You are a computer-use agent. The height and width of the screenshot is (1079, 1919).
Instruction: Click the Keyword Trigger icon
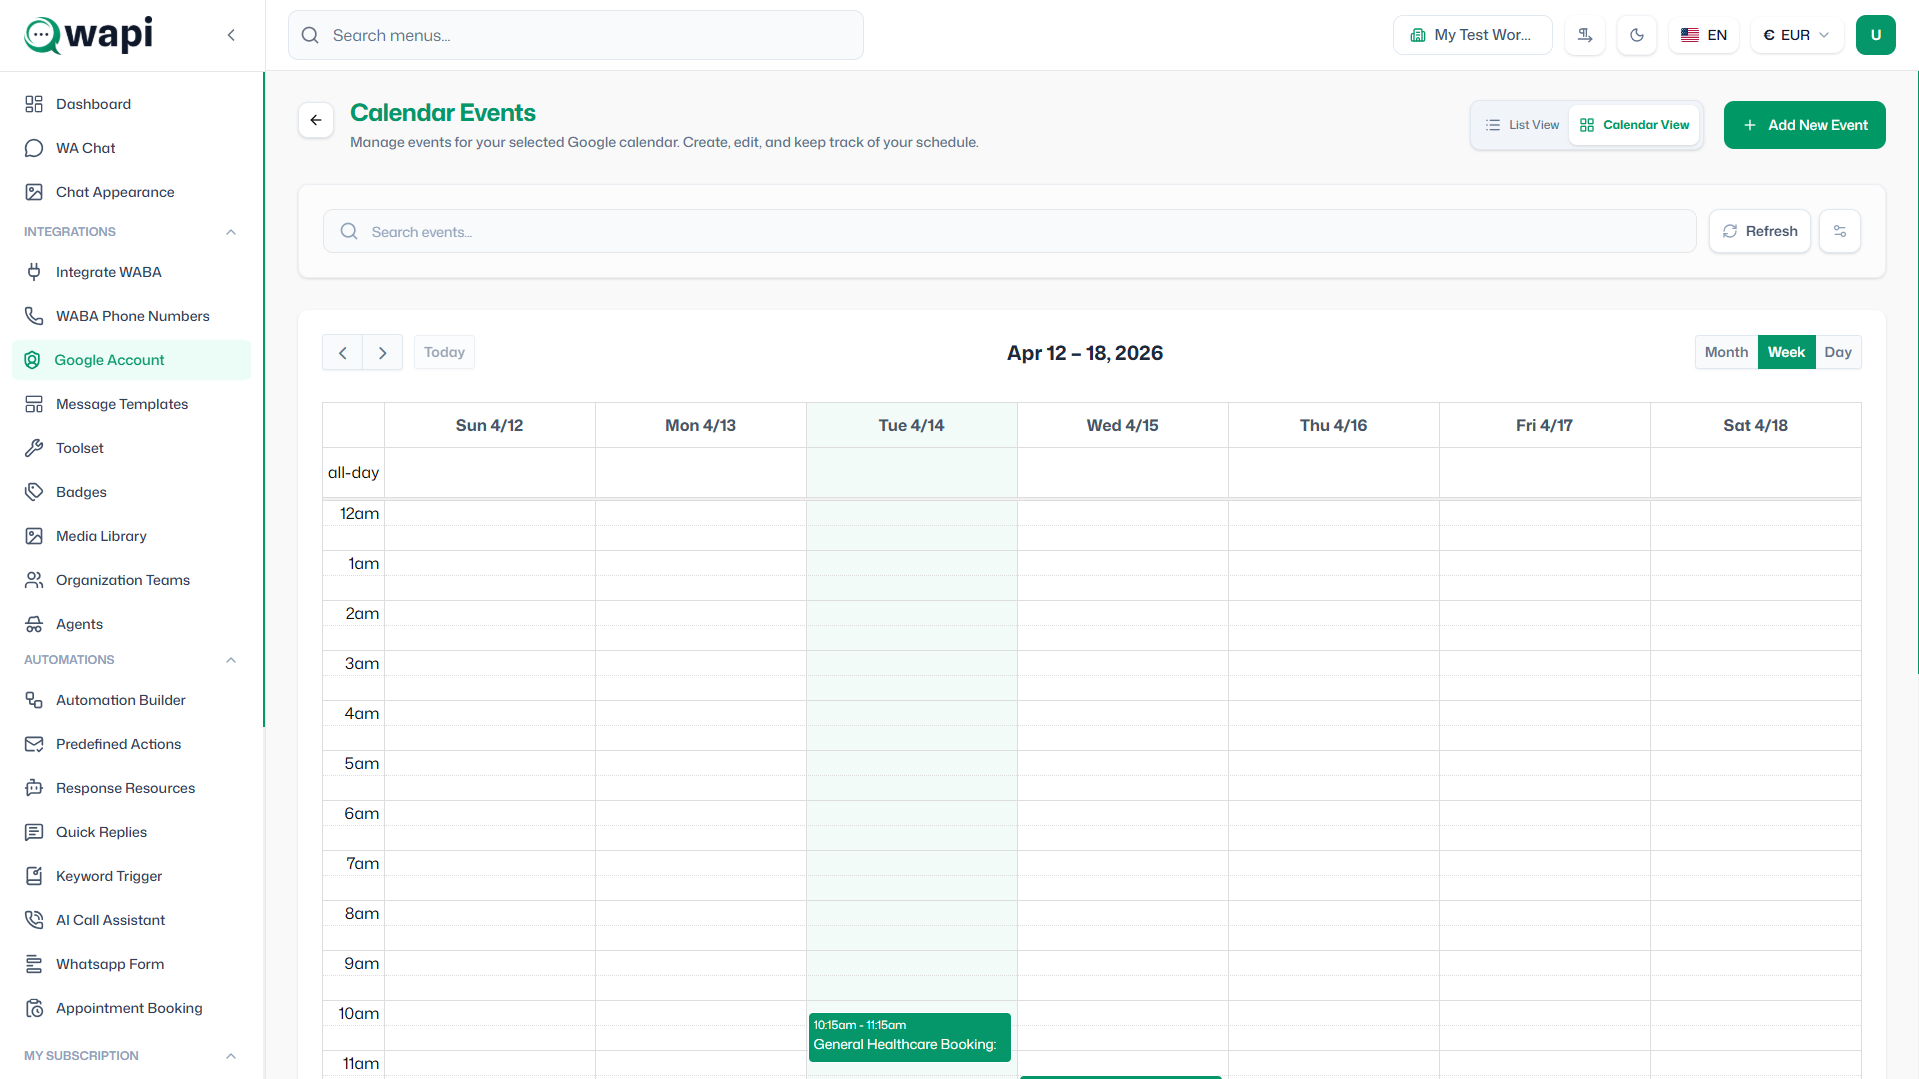tap(34, 876)
